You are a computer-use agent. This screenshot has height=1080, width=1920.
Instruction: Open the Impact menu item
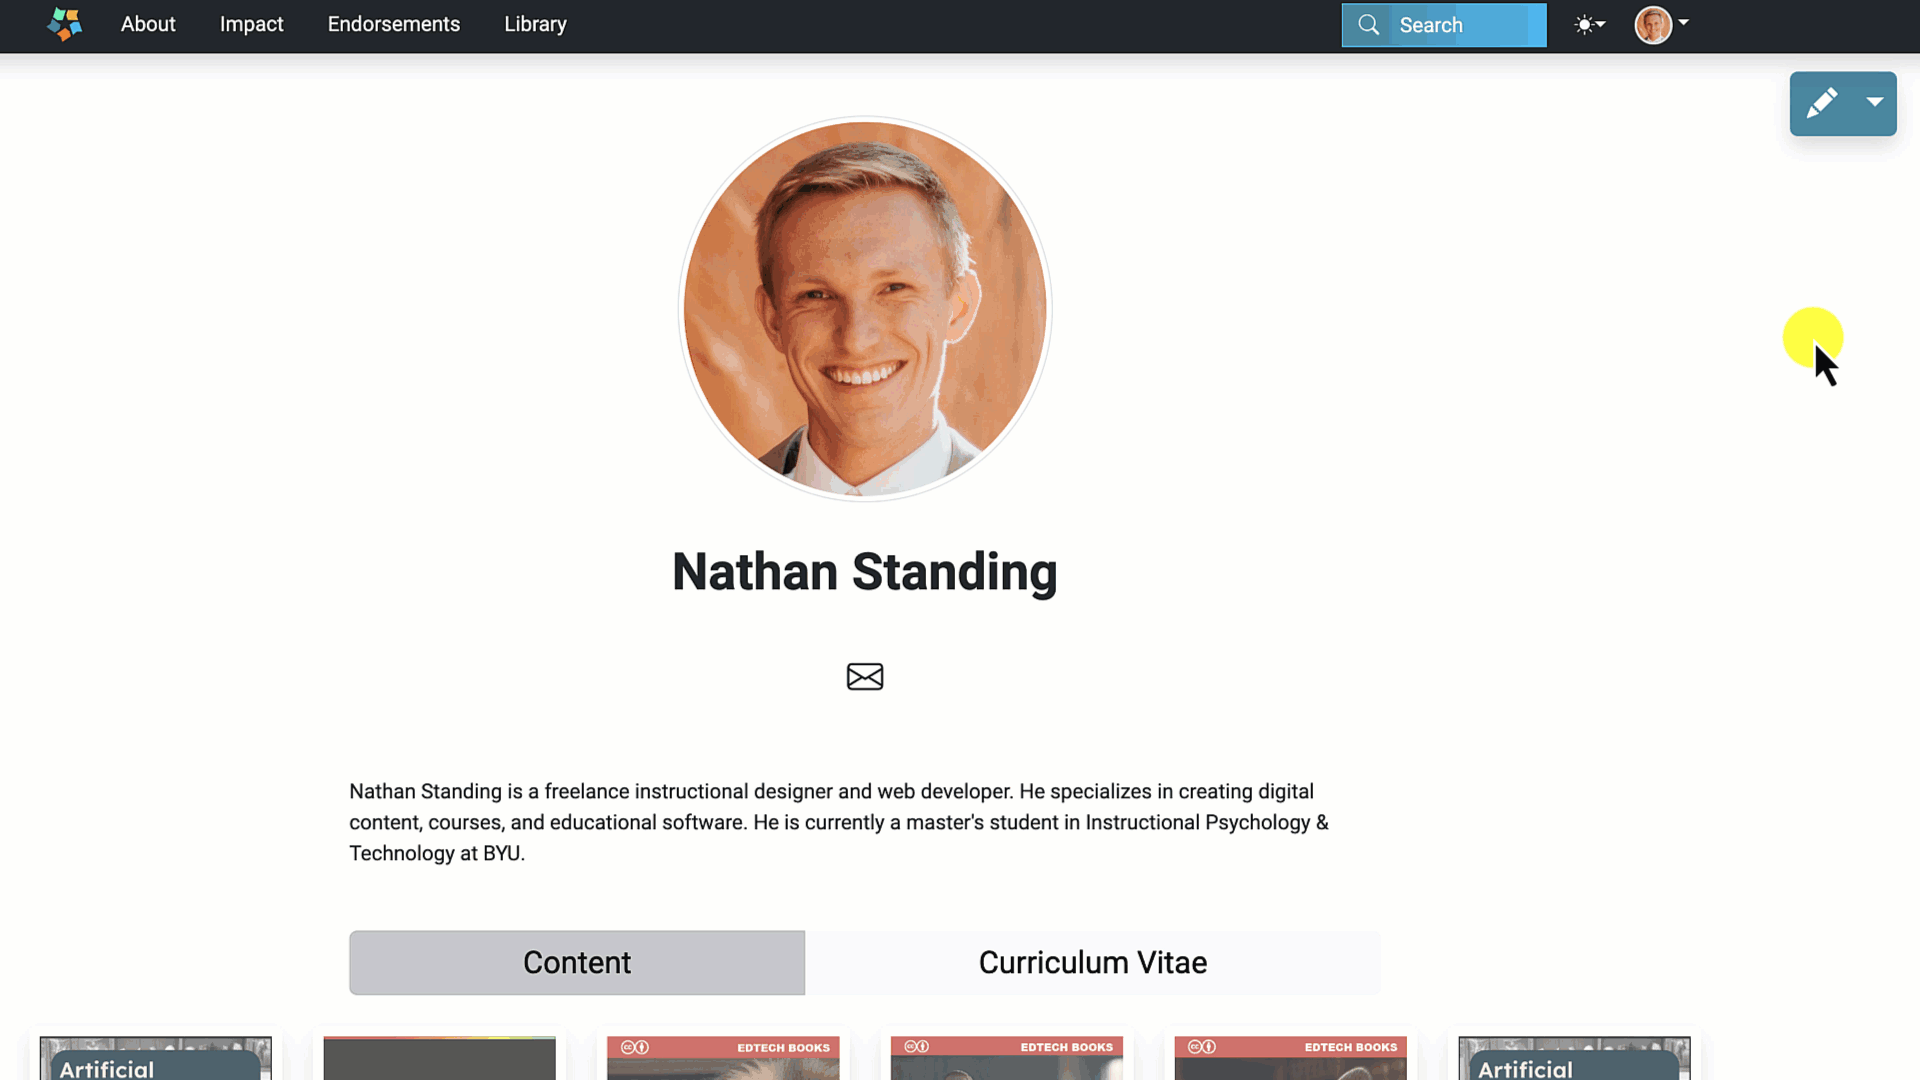click(251, 24)
